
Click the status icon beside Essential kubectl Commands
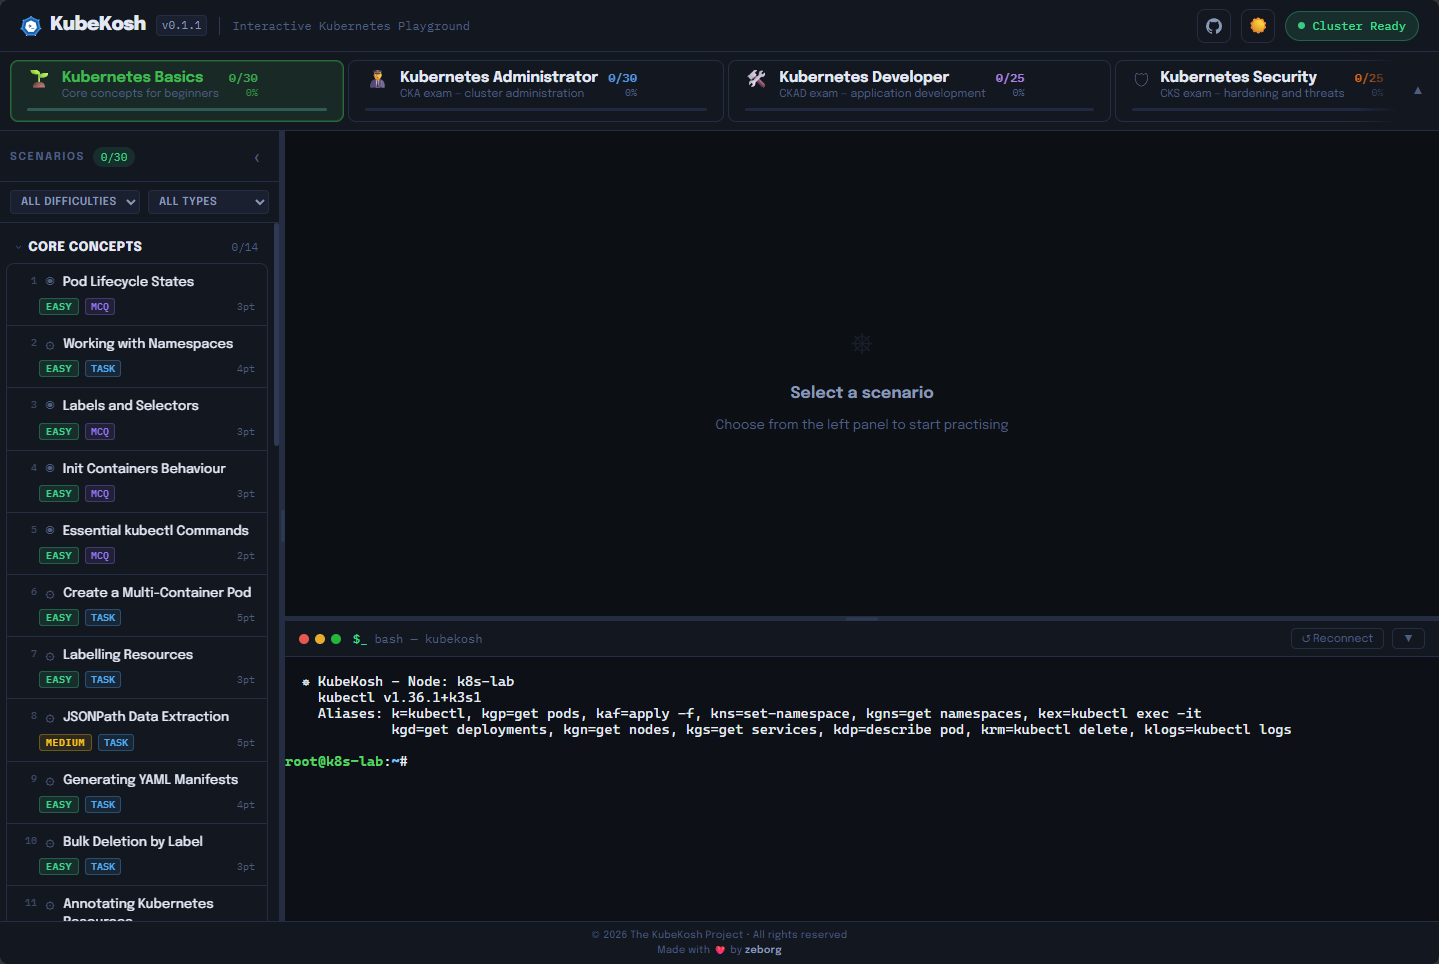(50, 531)
